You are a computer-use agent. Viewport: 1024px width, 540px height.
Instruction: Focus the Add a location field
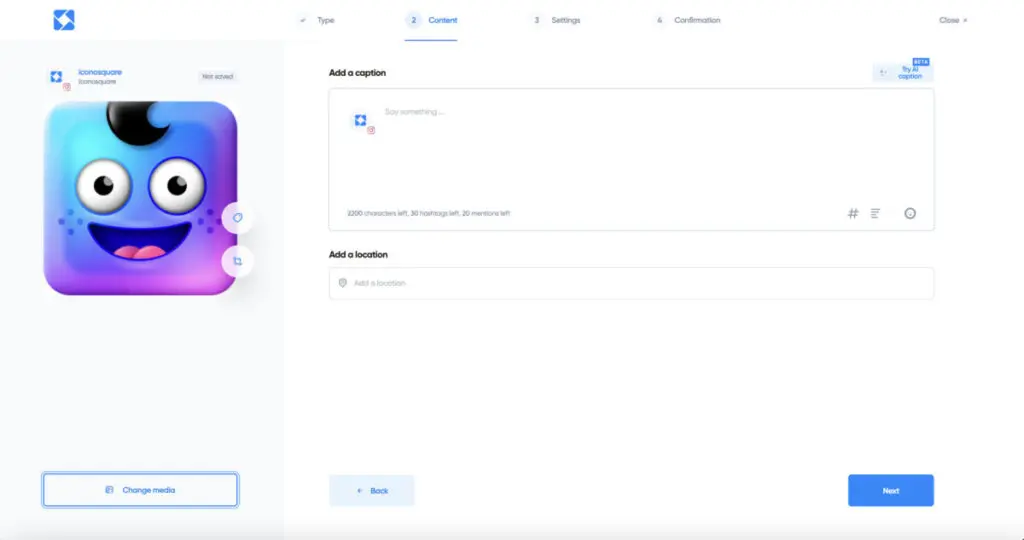click(640, 283)
